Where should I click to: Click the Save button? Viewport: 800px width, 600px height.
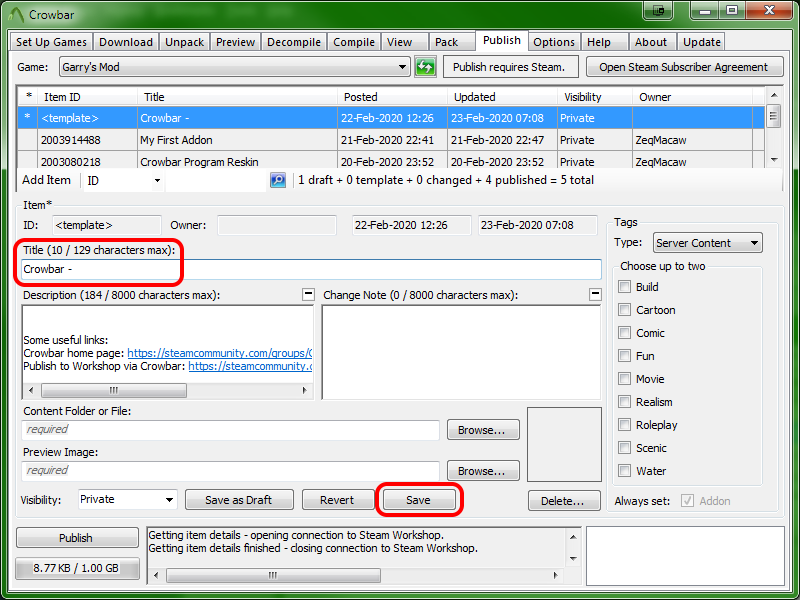[418, 500]
